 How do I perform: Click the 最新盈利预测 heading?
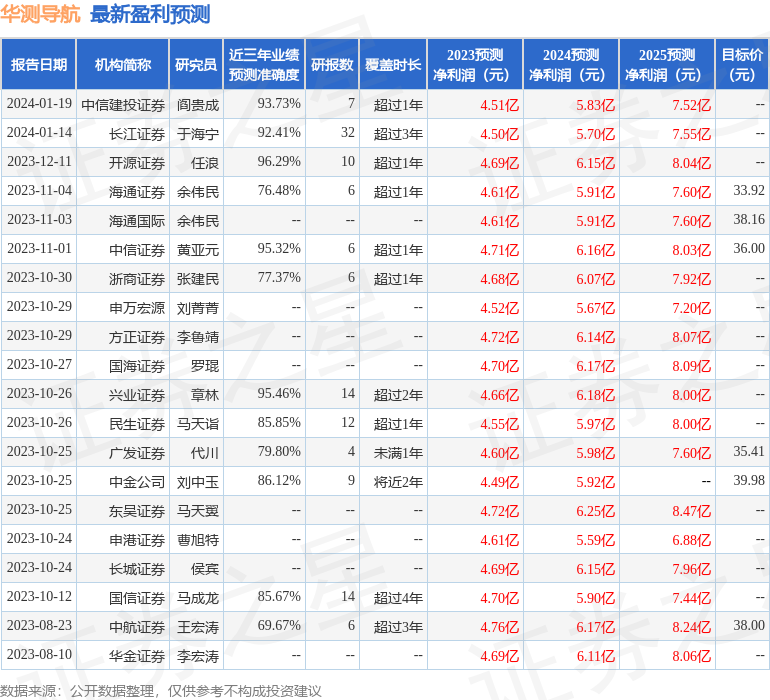[150, 14]
